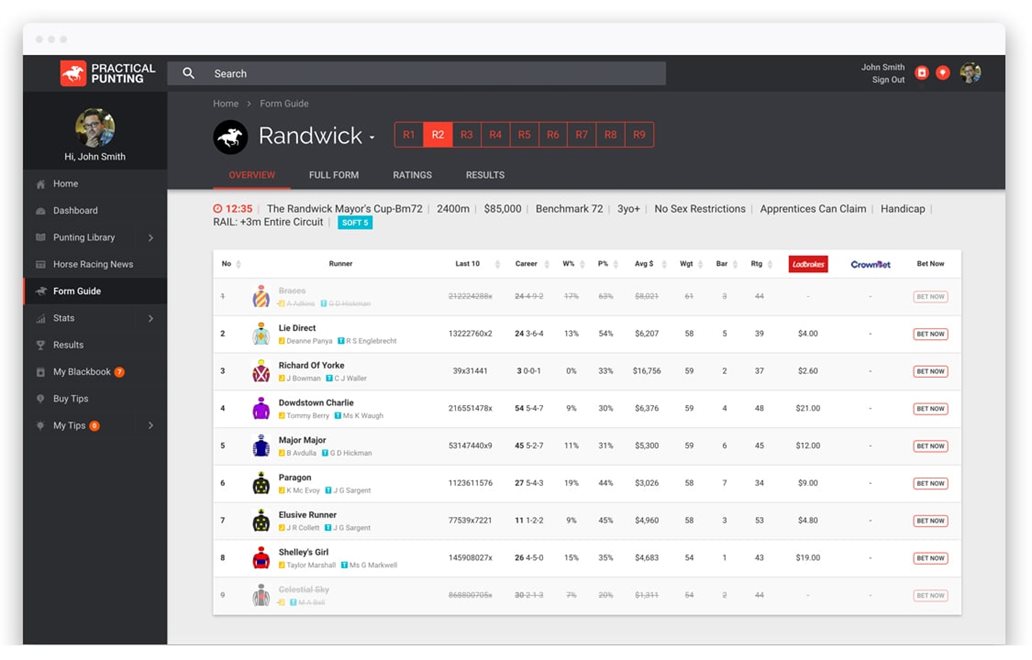Switch to the Full Form tab

pyautogui.click(x=334, y=175)
